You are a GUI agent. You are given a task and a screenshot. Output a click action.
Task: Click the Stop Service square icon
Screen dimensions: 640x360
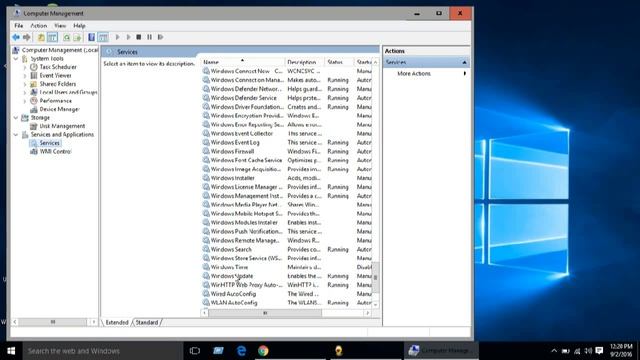(x=139, y=37)
